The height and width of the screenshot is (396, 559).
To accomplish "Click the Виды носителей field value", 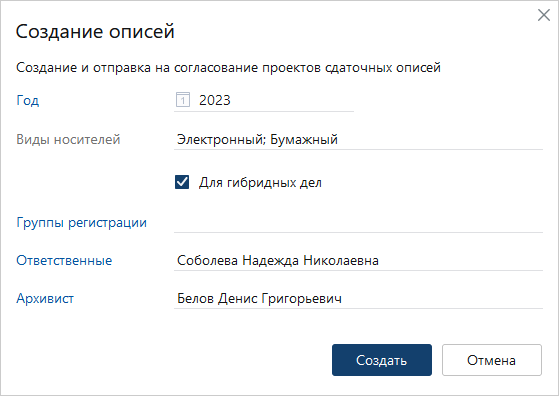I will point(358,139).
